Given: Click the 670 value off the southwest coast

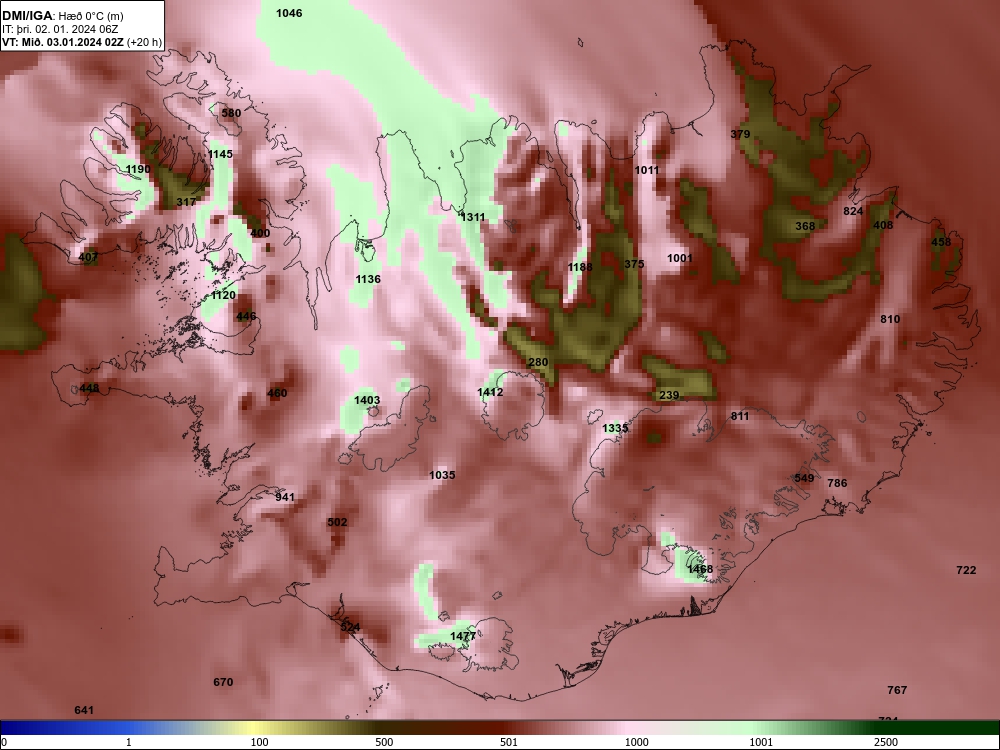Looking at the screenshot, I should (x=223, y=682).
